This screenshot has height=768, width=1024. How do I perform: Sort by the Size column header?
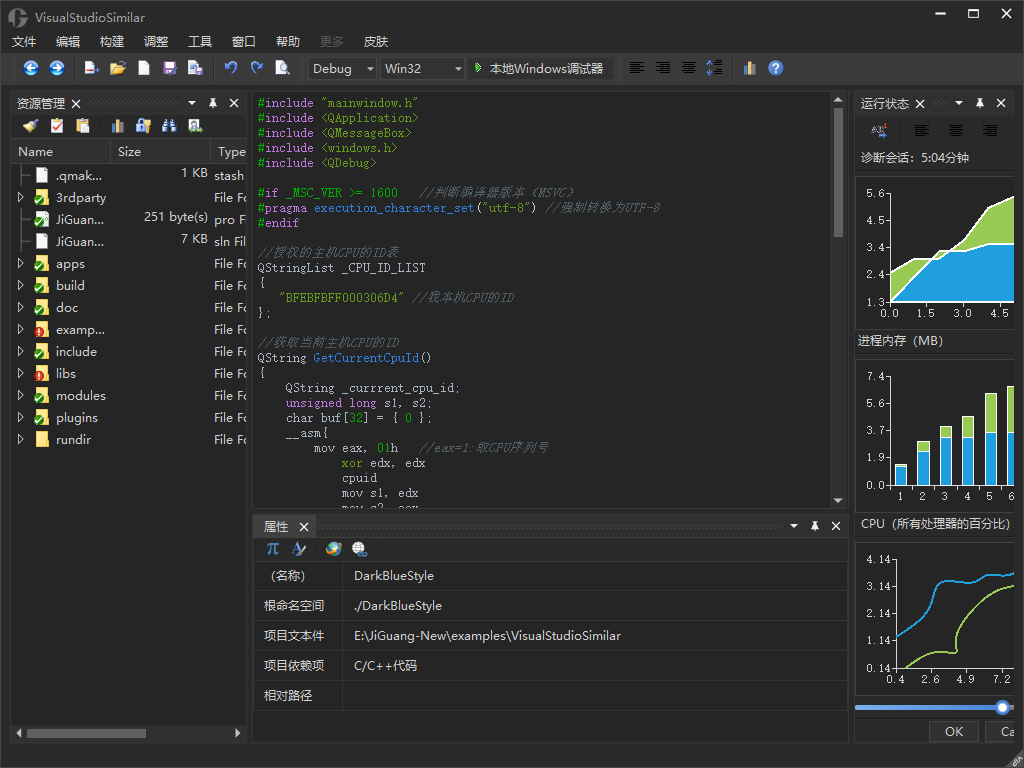tap(160, 152)
